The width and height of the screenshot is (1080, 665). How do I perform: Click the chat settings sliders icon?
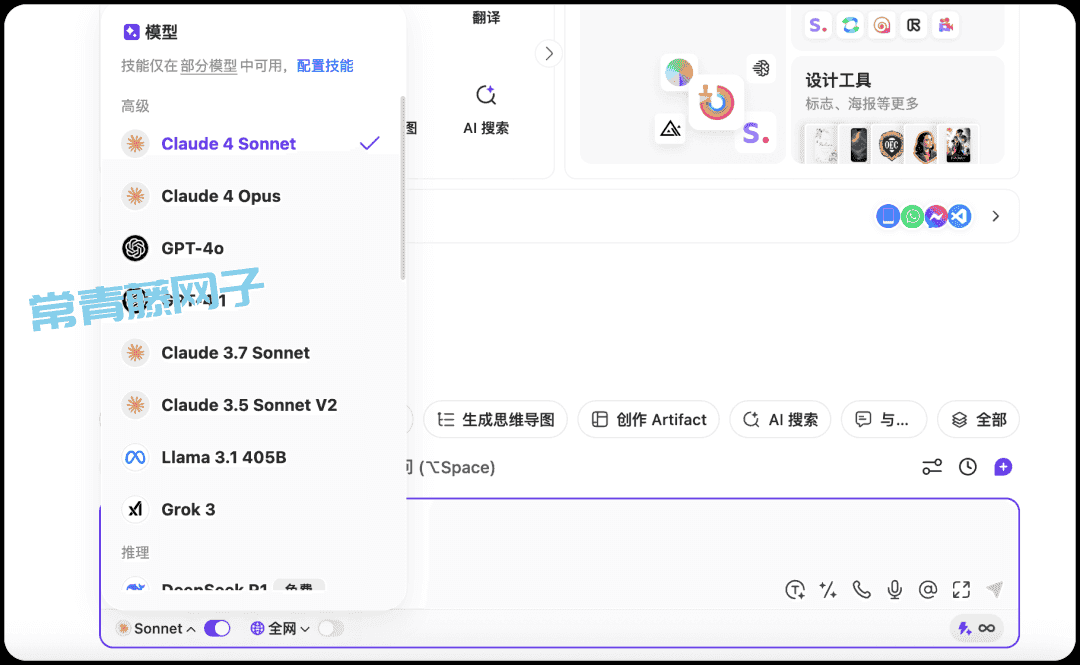click(x=932, y=467)
